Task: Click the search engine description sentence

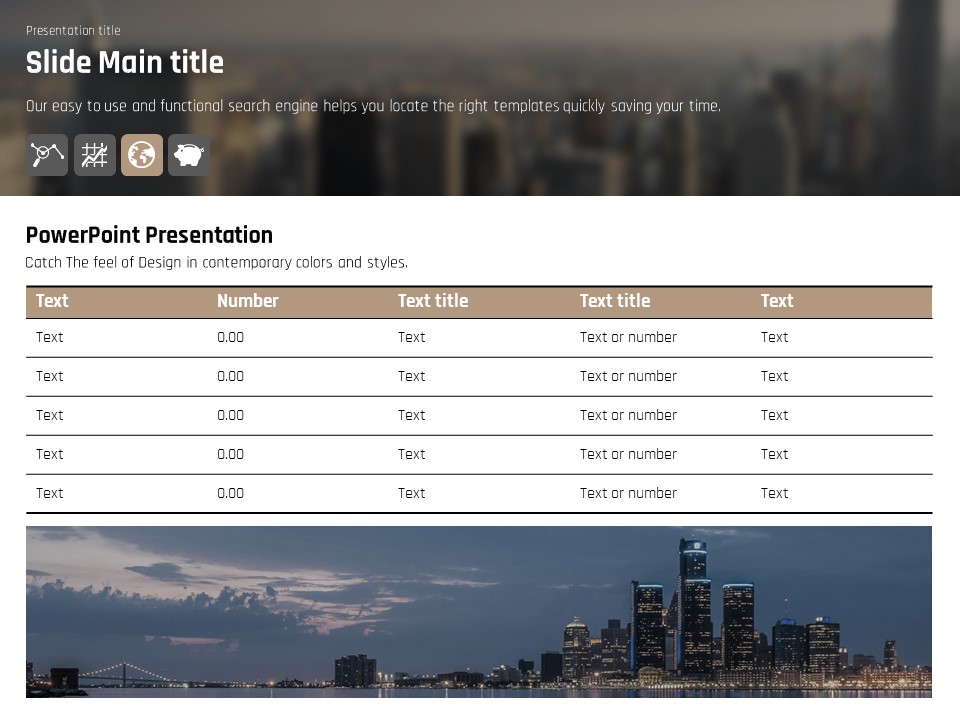Action: (372, 106)
